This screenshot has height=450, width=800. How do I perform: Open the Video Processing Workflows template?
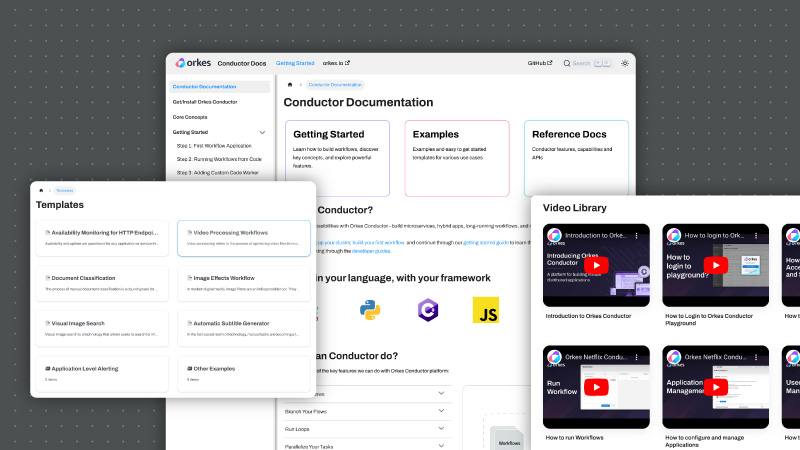tap(244, 238)
